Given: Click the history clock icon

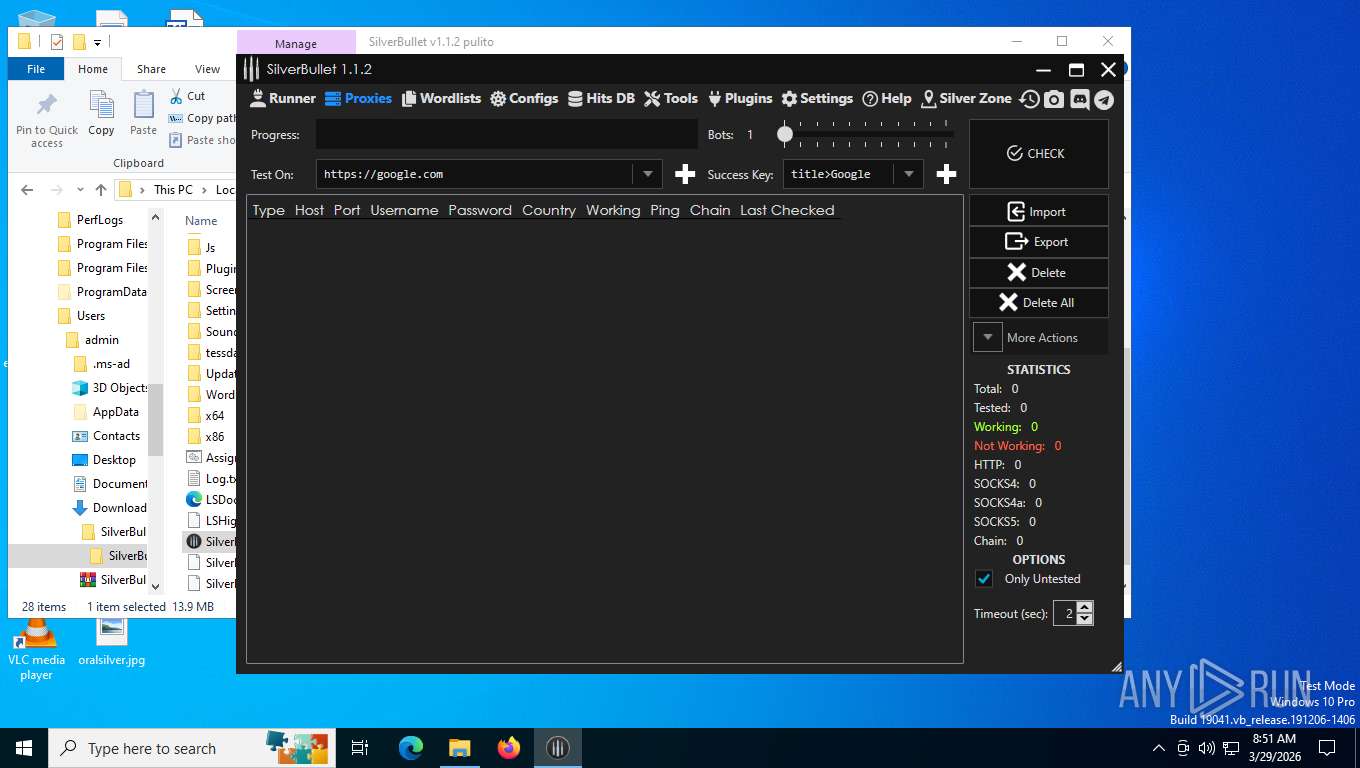Looking at the screenshot, I should tap(1029, 99).
